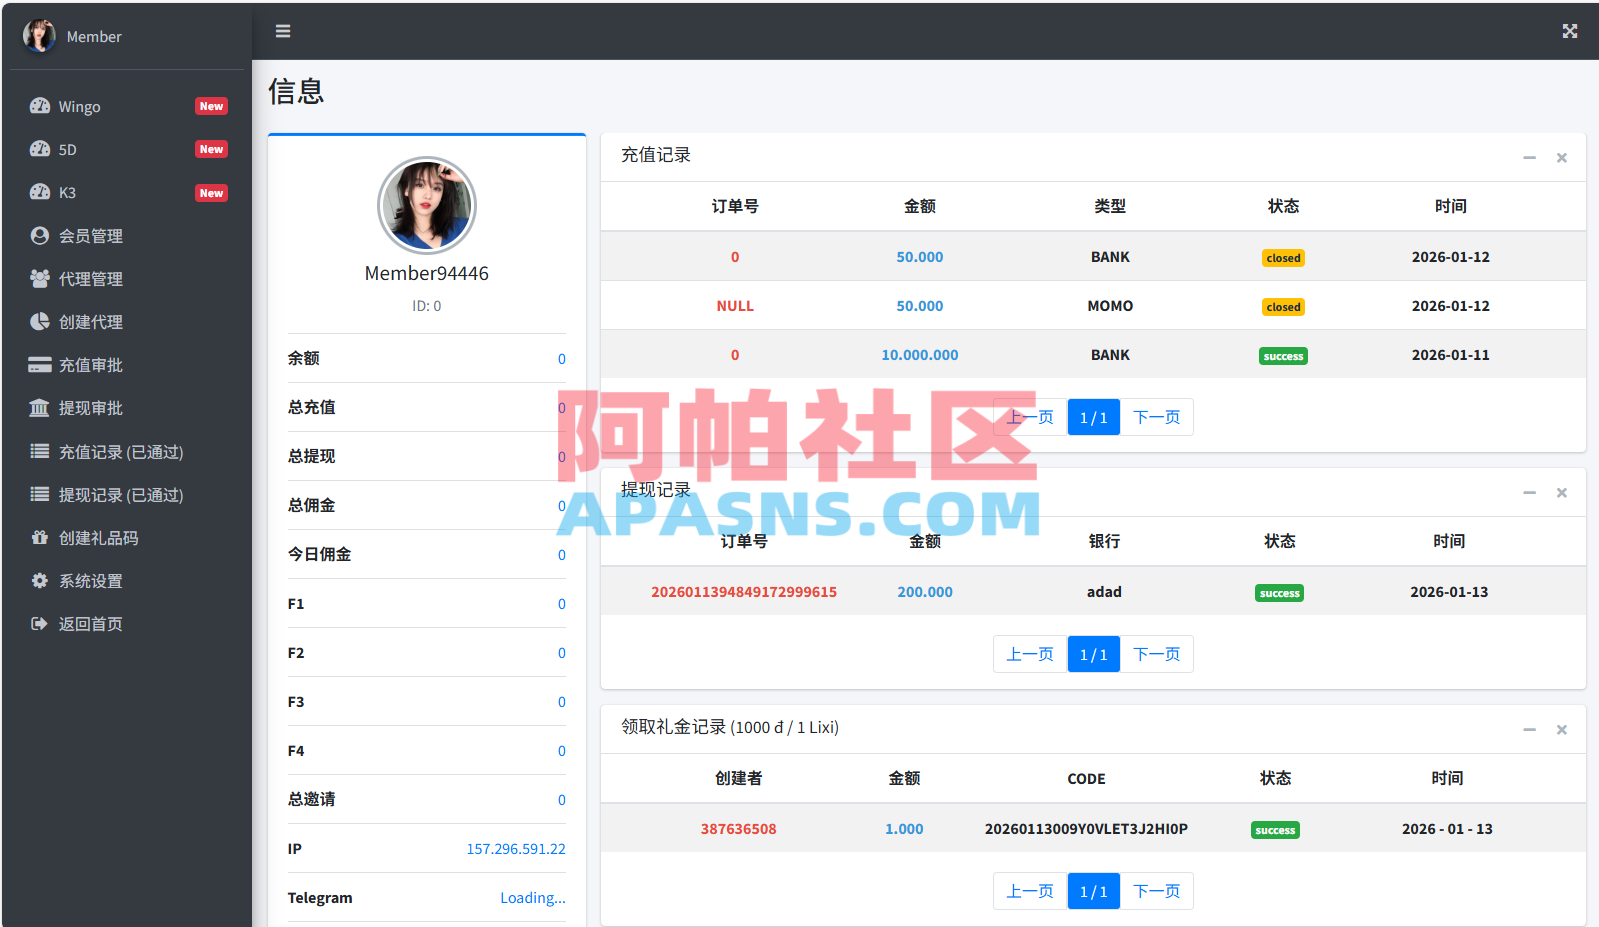1599x927 pixels.
Task: Click 下一页 in 提现记录 pagination
Action: click(1156, 654)
